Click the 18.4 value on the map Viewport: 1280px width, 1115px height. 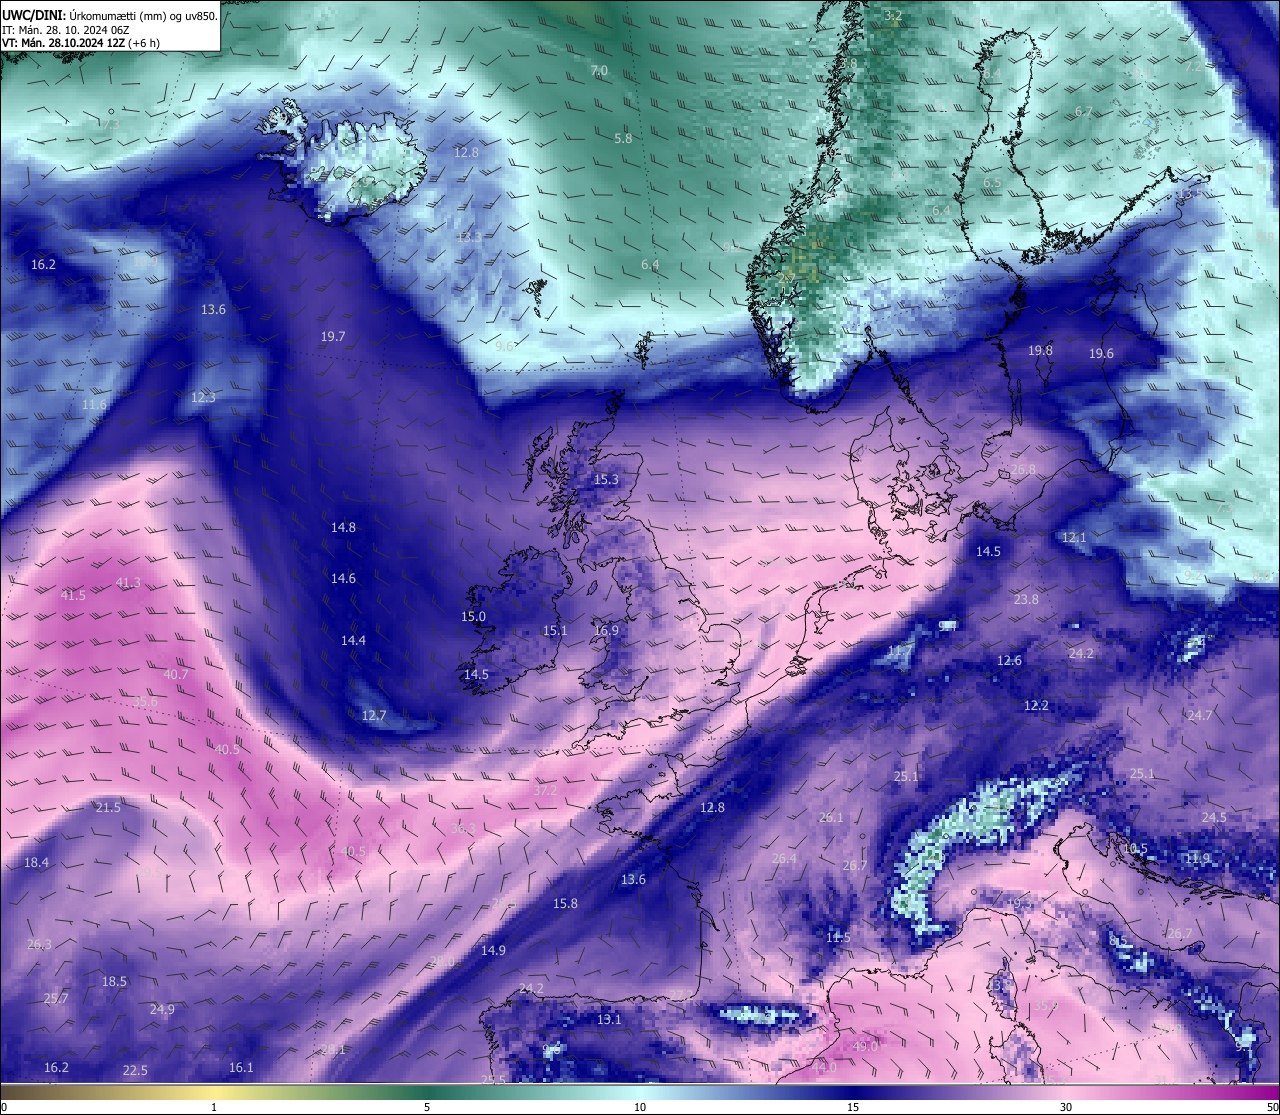click(36, 862)
